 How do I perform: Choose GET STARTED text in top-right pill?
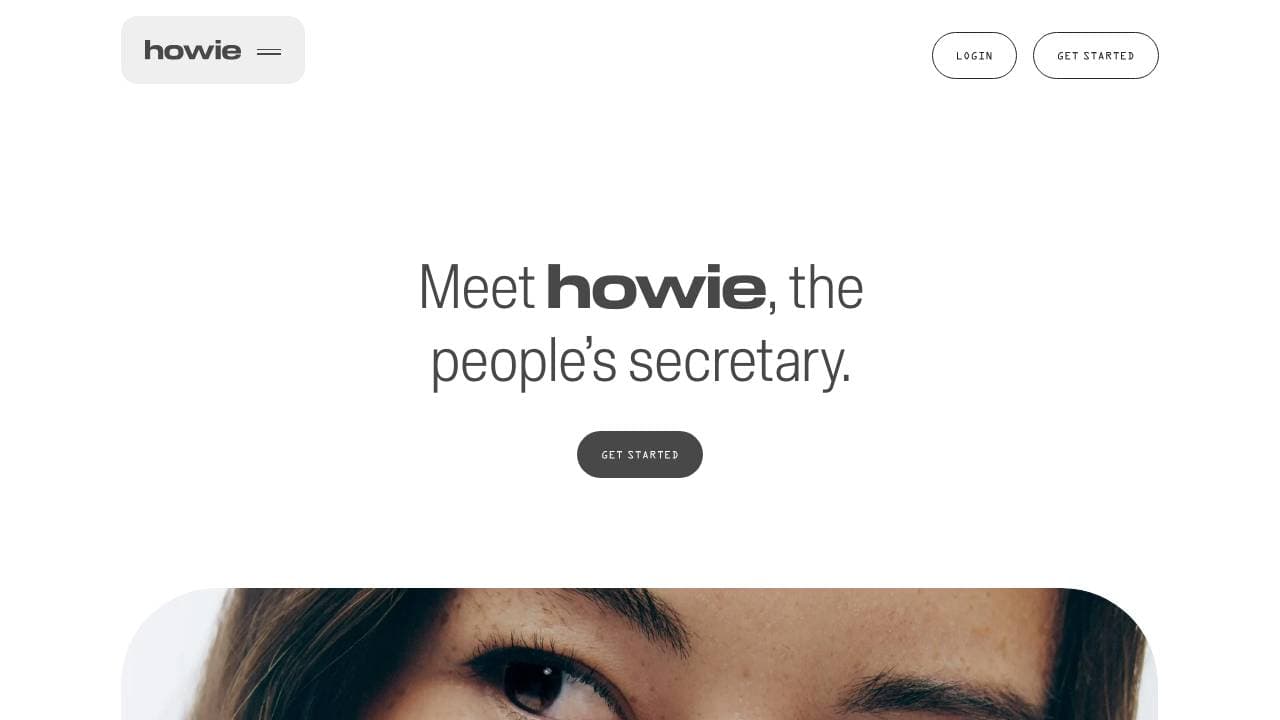click(1096, 56)
